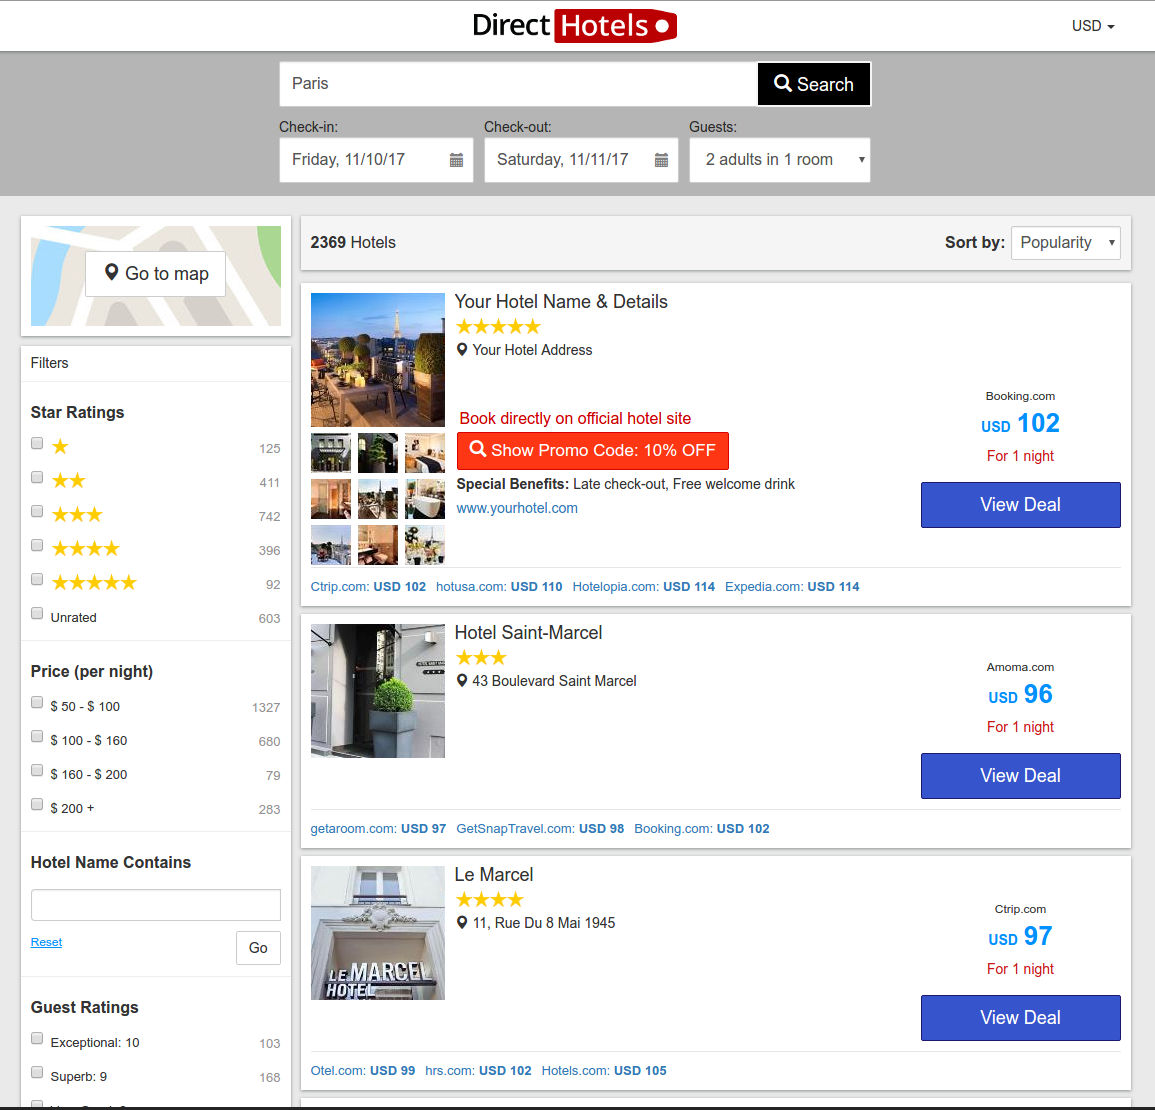
Task: Open the USD currency dropdown
Action: 1093,26
